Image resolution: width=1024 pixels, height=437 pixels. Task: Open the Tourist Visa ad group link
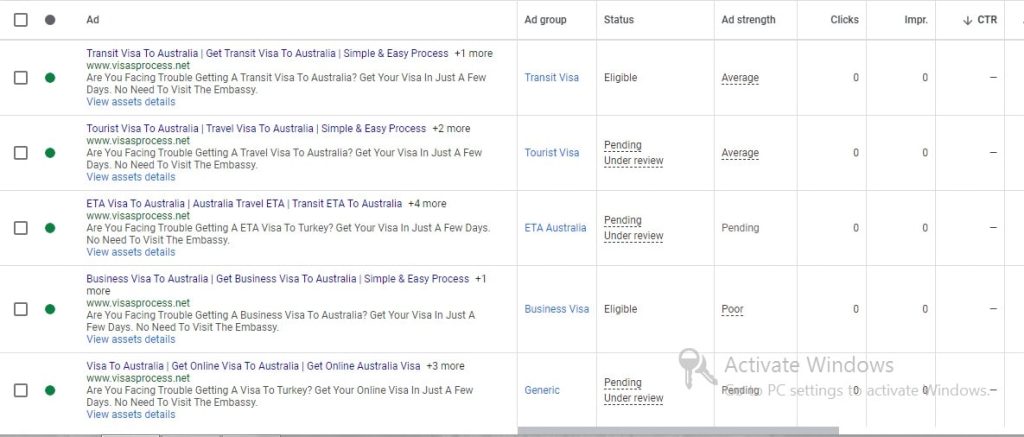pos(552,153)
